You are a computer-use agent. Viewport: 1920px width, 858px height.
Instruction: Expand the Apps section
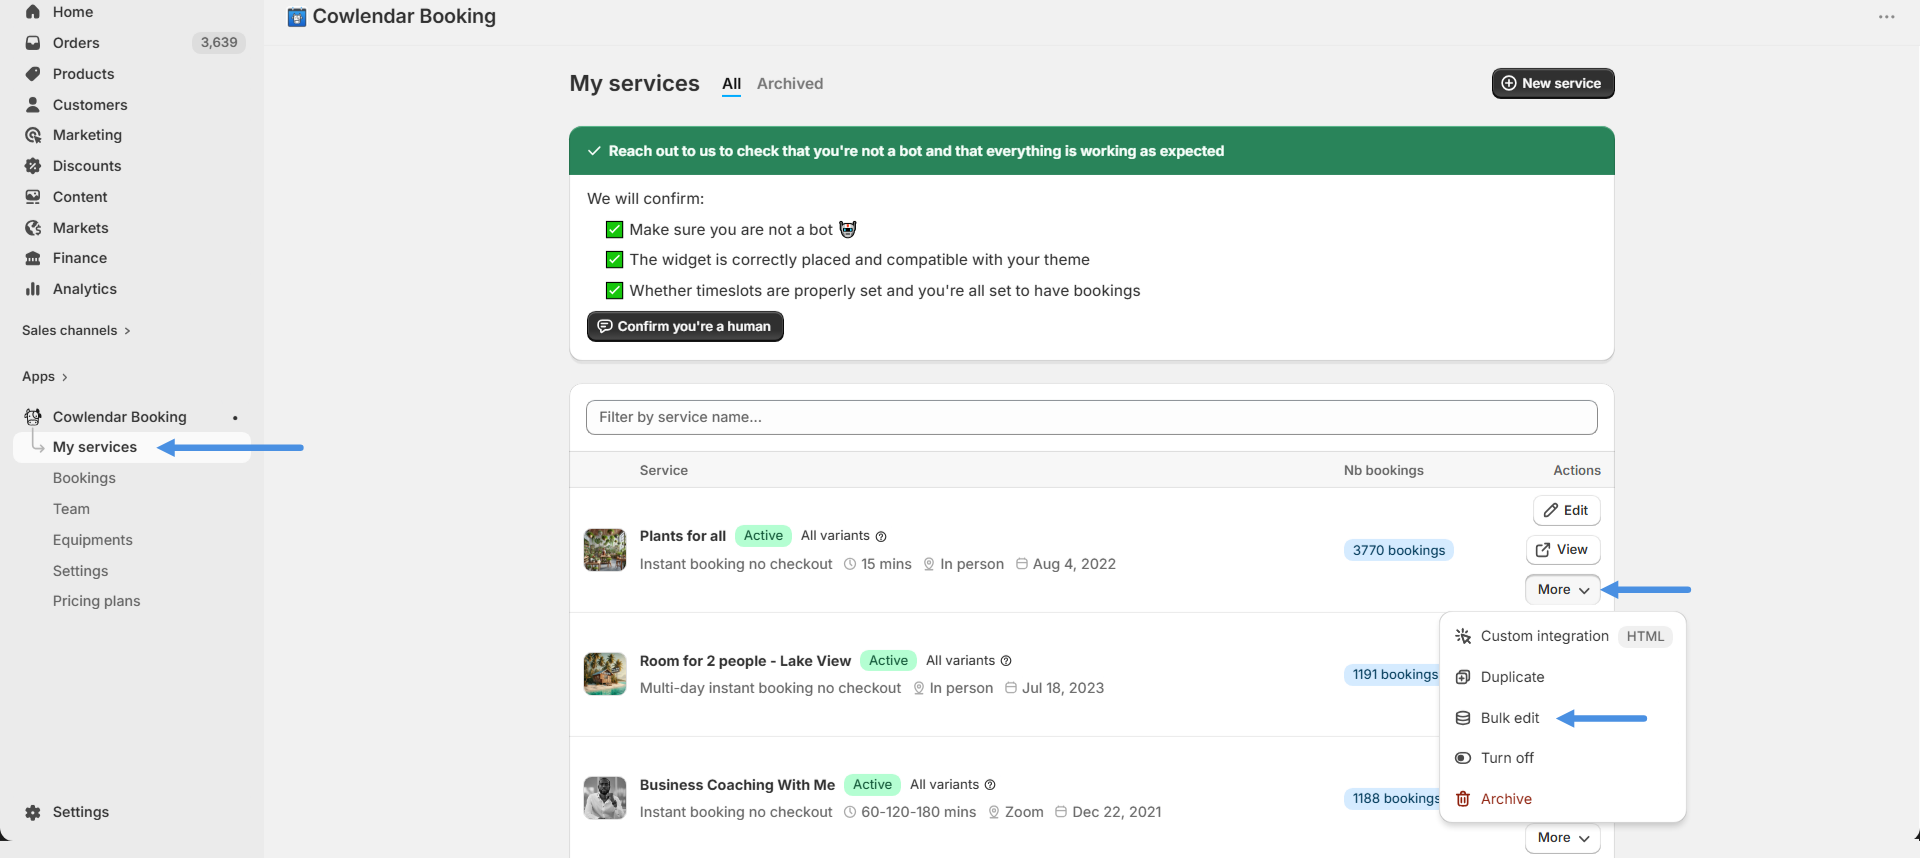45,377
